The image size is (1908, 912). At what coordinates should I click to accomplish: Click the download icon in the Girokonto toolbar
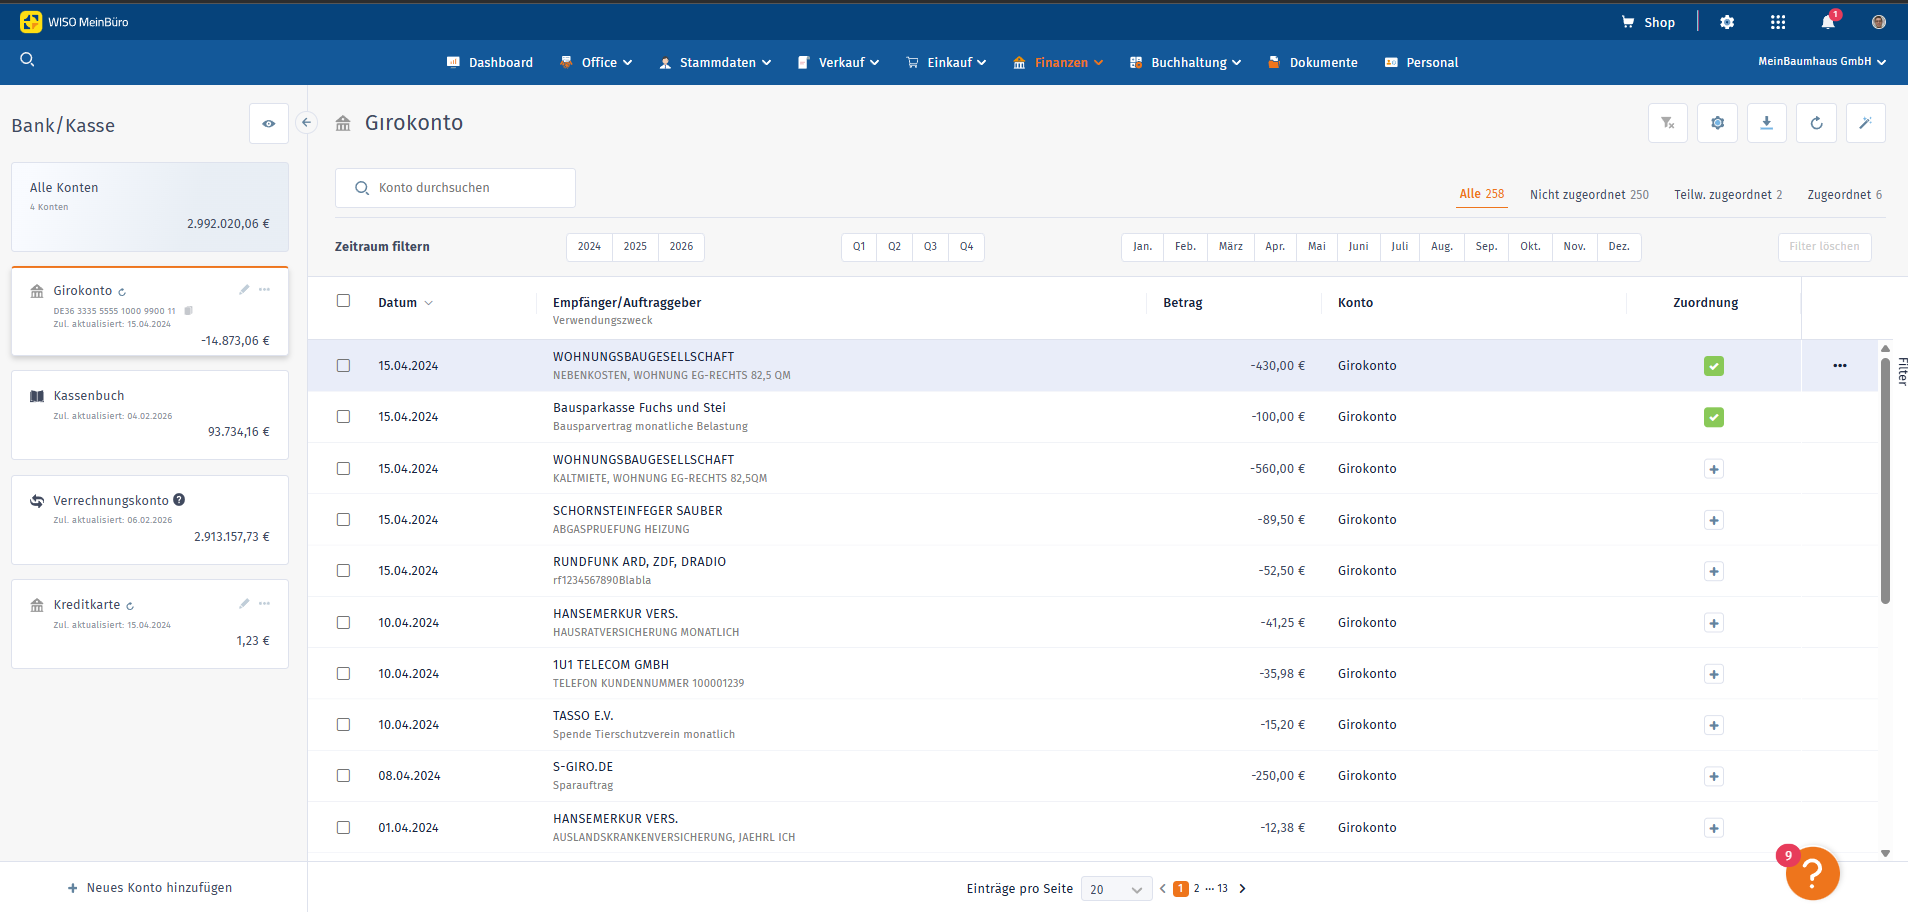[x=1766, y=123]
